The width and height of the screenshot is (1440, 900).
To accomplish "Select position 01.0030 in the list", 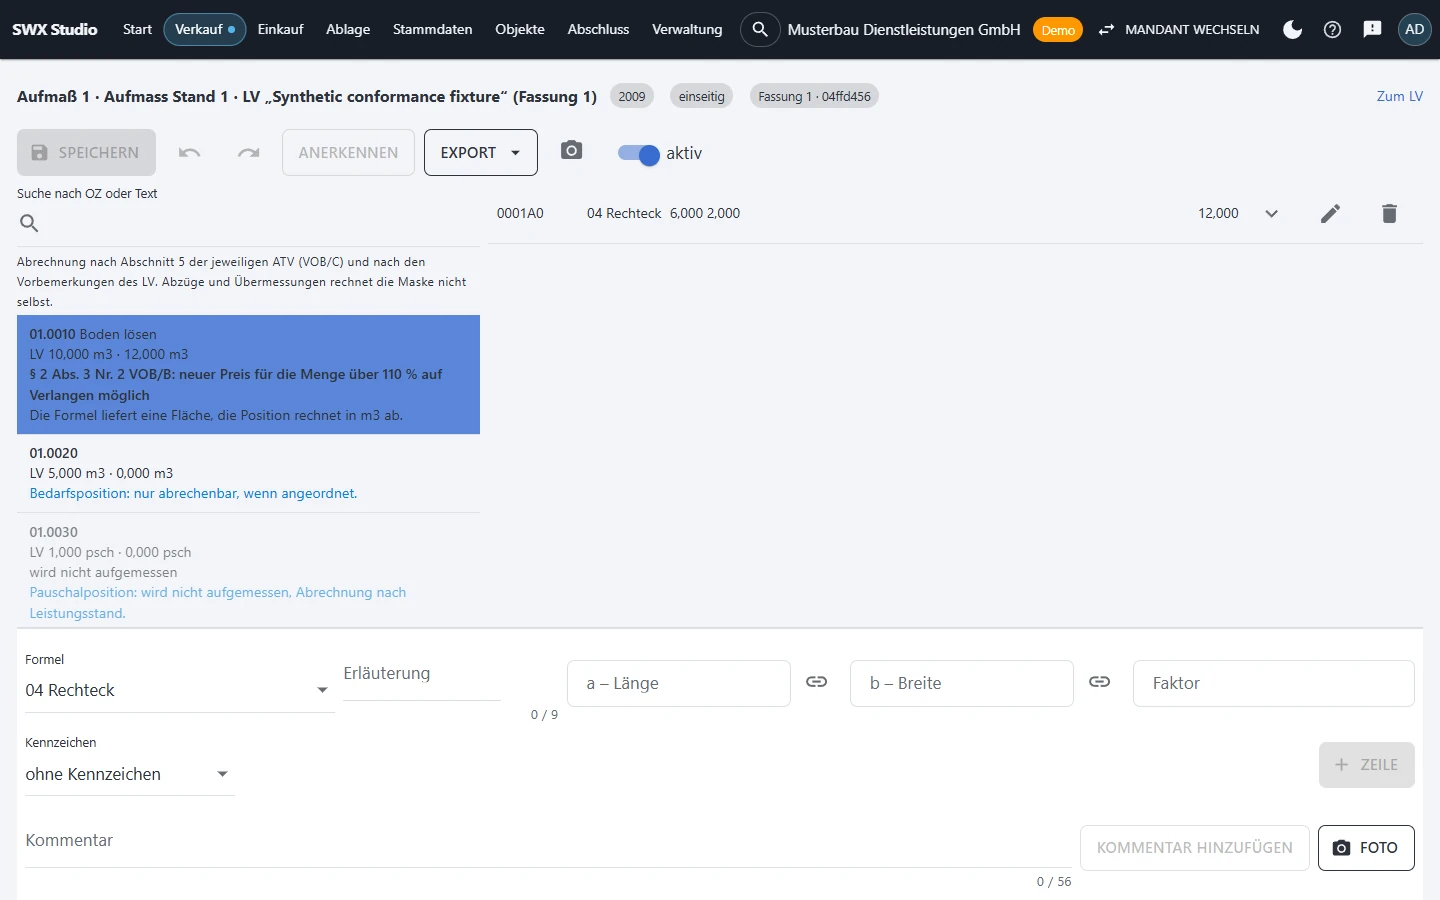I will [x=248, y=572].
